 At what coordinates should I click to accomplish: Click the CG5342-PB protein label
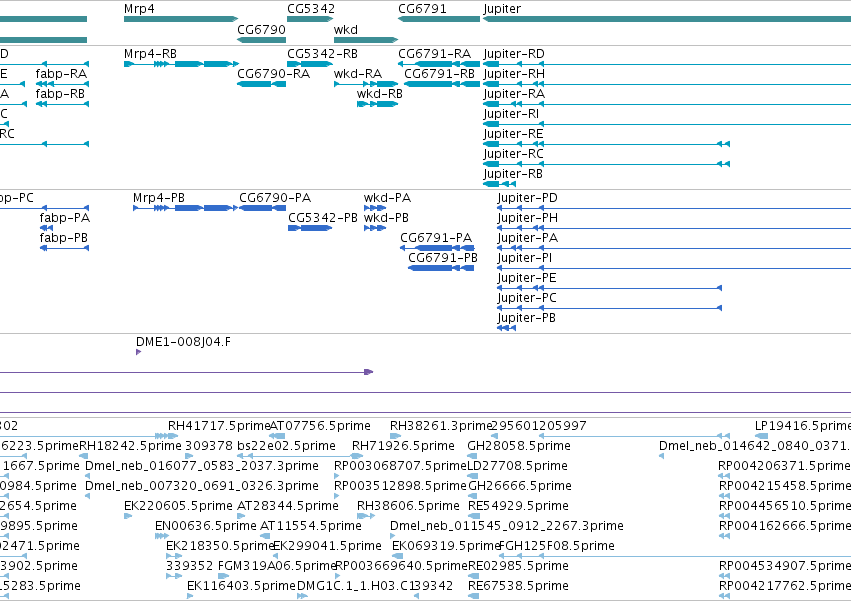pyautogui.click(x=323, y=218)
